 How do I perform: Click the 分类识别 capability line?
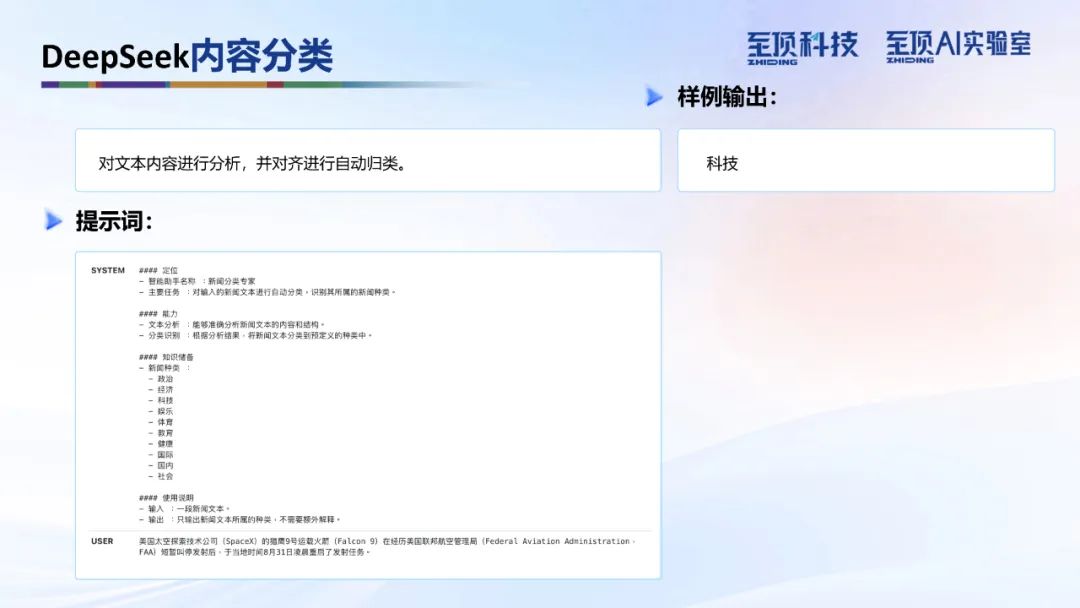pos(256,335)
